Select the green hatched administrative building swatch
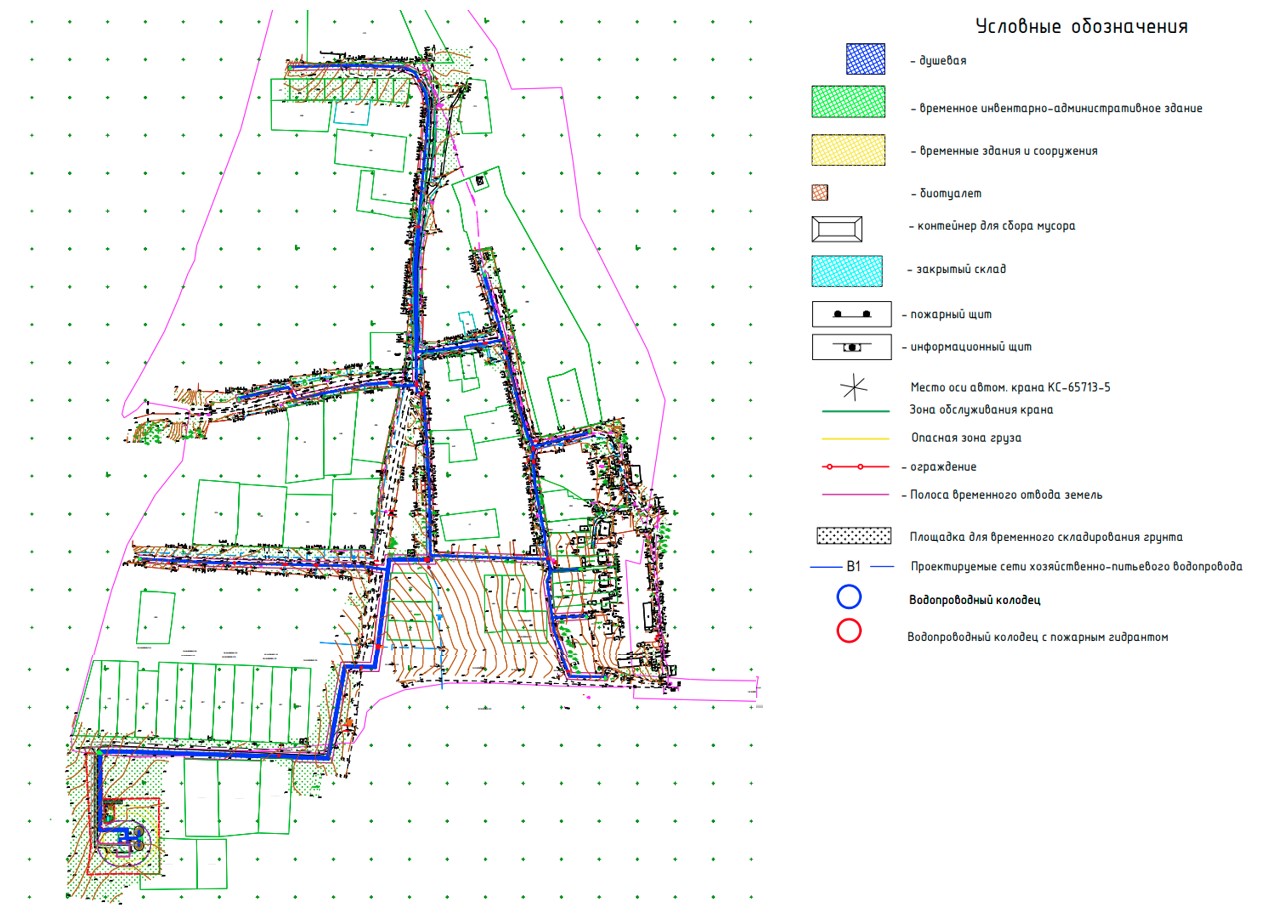The height and width of the screenshot is (914, 1276). pyautogui.click(x=848, y=106)
